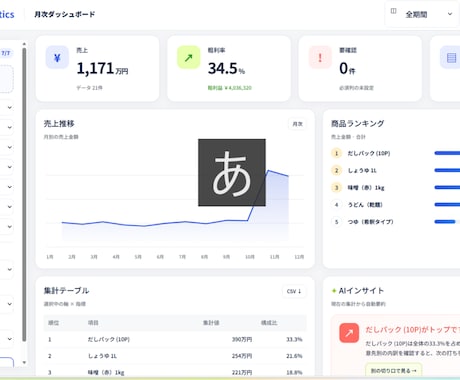Click the 390万円 table value
The height and width of the screenshot is (380, 460).
(x=242, y=339)
